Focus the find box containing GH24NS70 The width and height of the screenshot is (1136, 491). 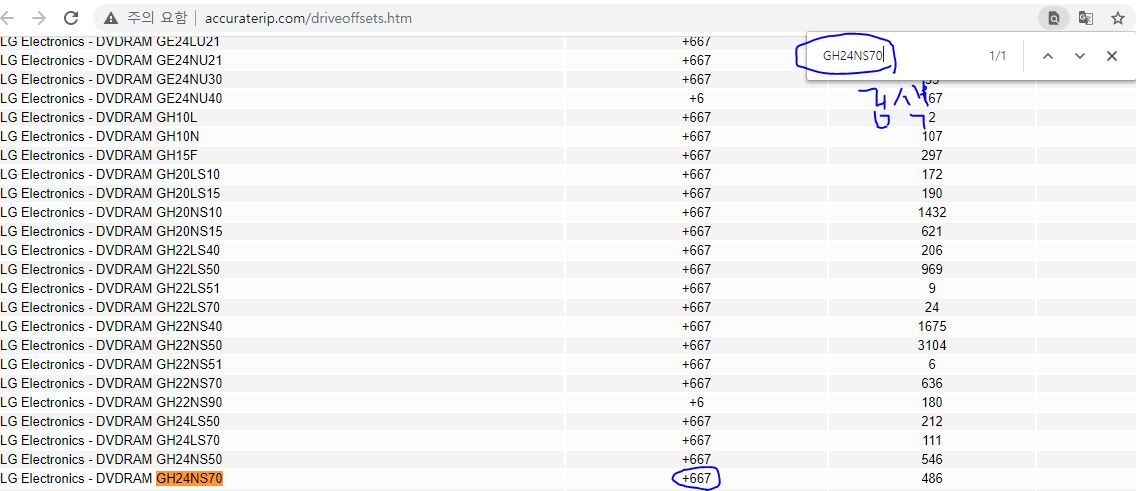[x=898, y=56]
